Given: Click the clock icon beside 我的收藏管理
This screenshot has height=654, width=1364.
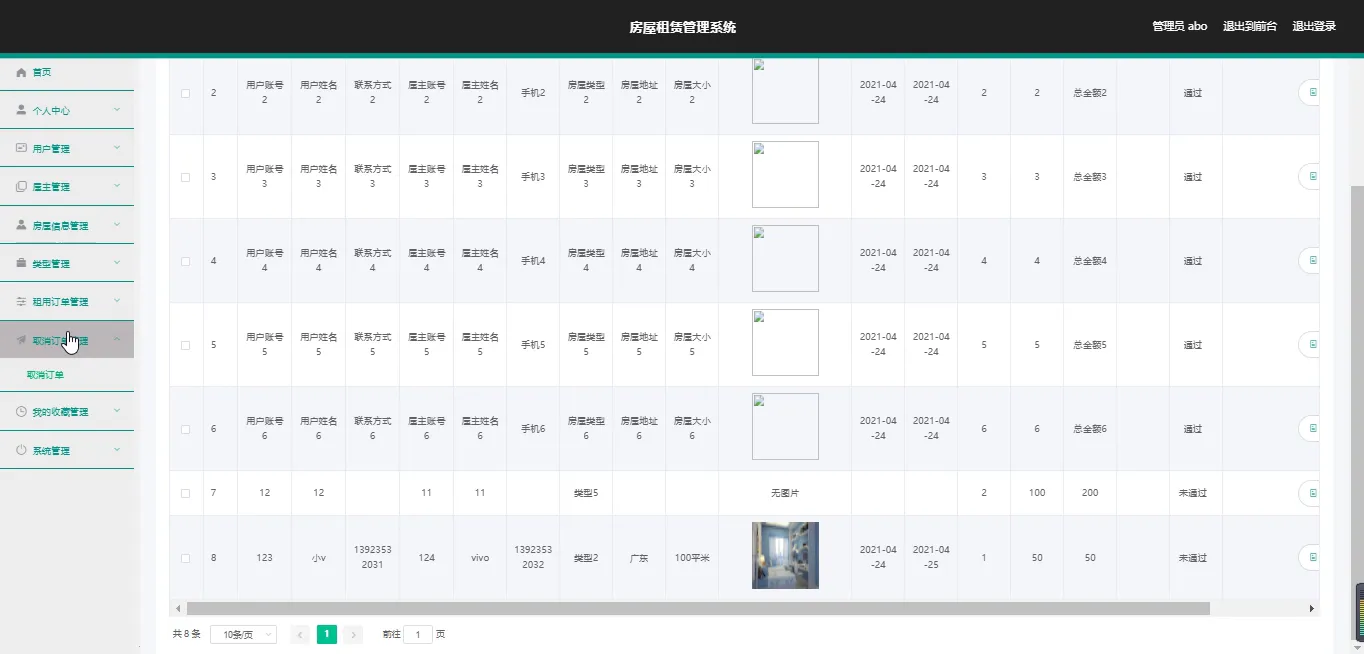Looking at the screenshot, I should coord(21,411).
